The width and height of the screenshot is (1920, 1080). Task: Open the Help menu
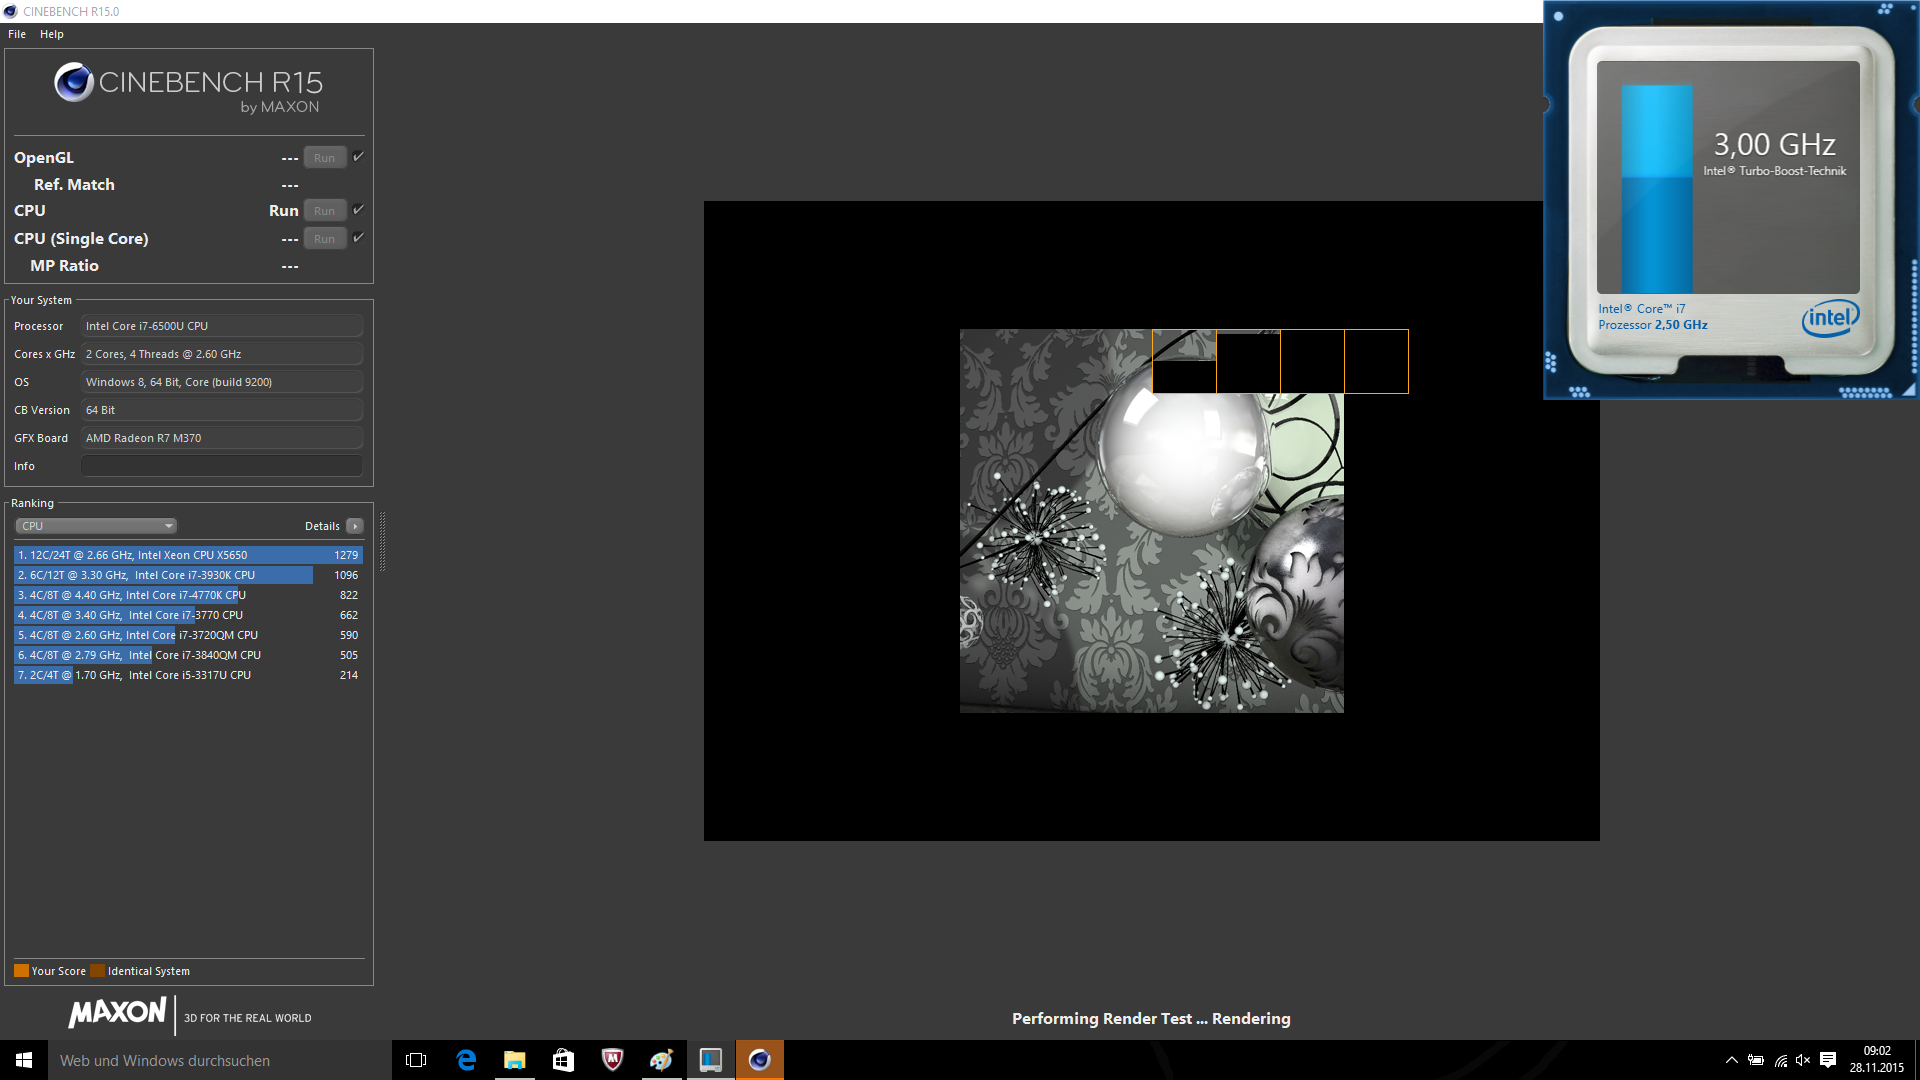coord(52,34)
